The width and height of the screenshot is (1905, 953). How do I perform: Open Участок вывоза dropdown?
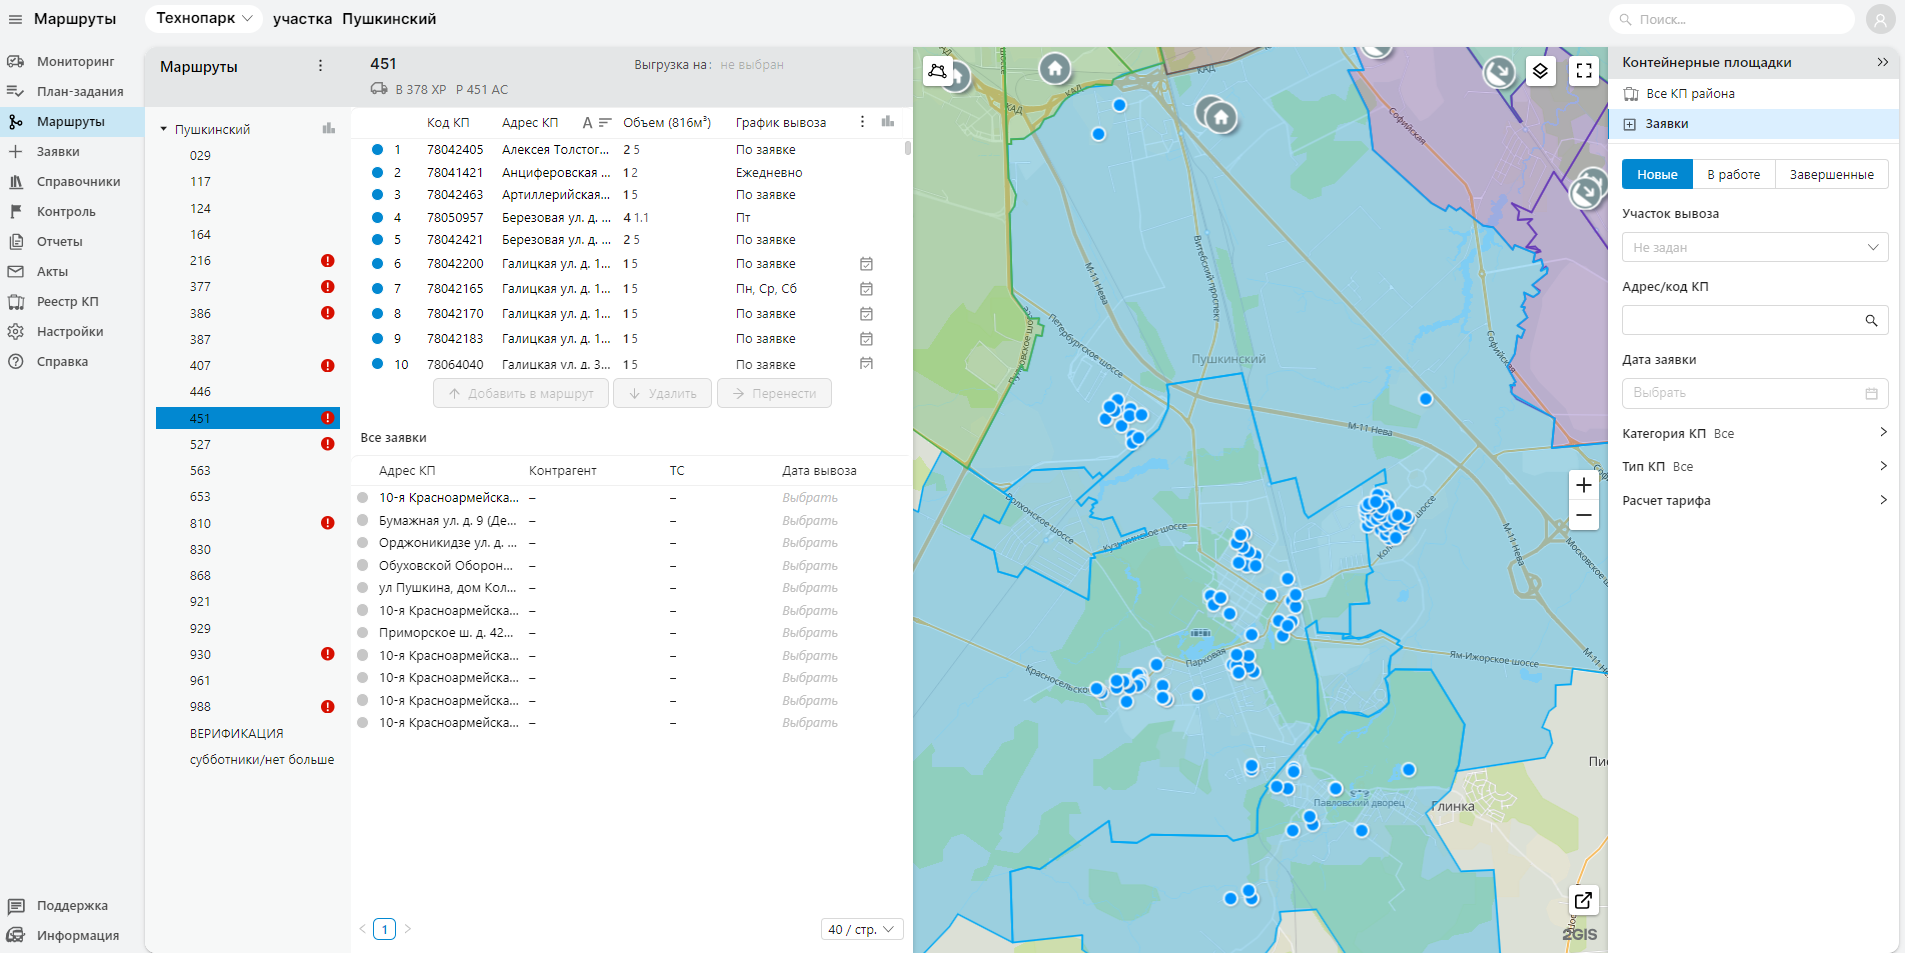[x=1754, y=247]
